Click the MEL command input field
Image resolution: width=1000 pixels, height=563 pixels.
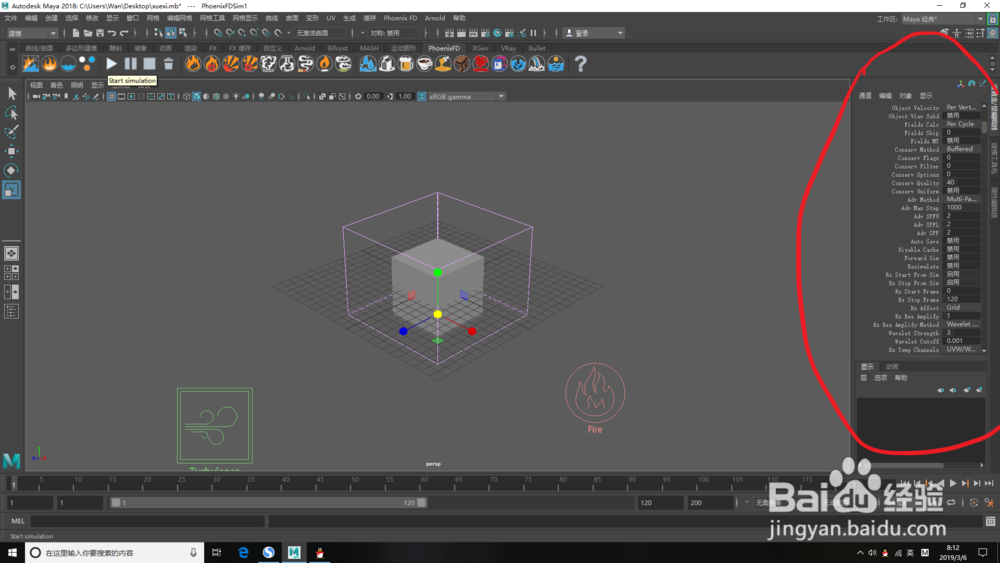147,521
